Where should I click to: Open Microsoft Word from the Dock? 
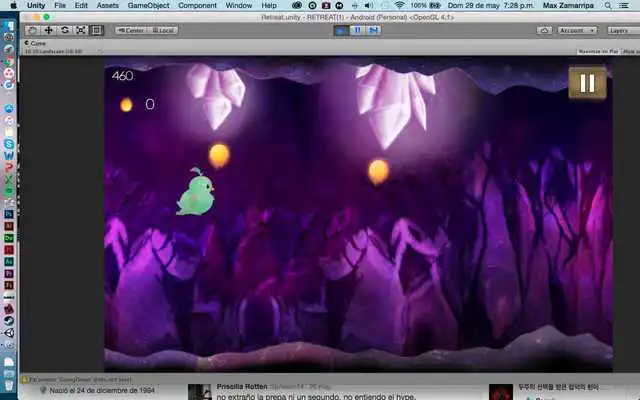pos(9,156)
